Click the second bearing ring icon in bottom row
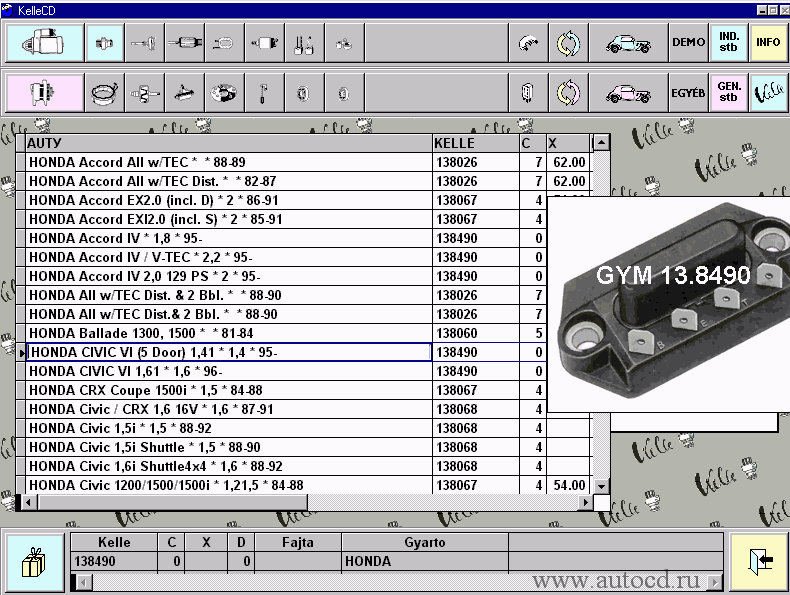 click(344, 93)
